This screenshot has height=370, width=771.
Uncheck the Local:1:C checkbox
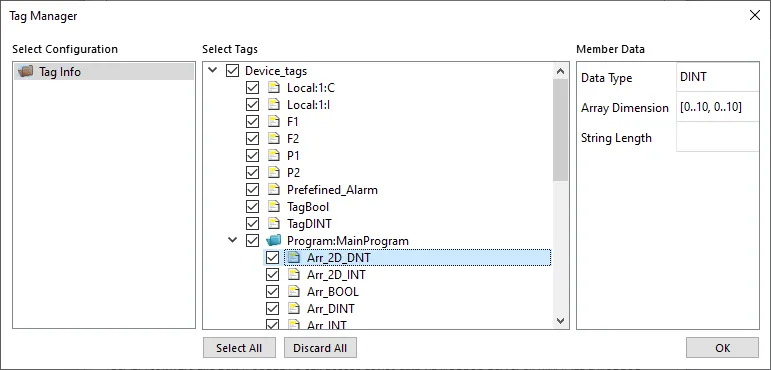252,88
